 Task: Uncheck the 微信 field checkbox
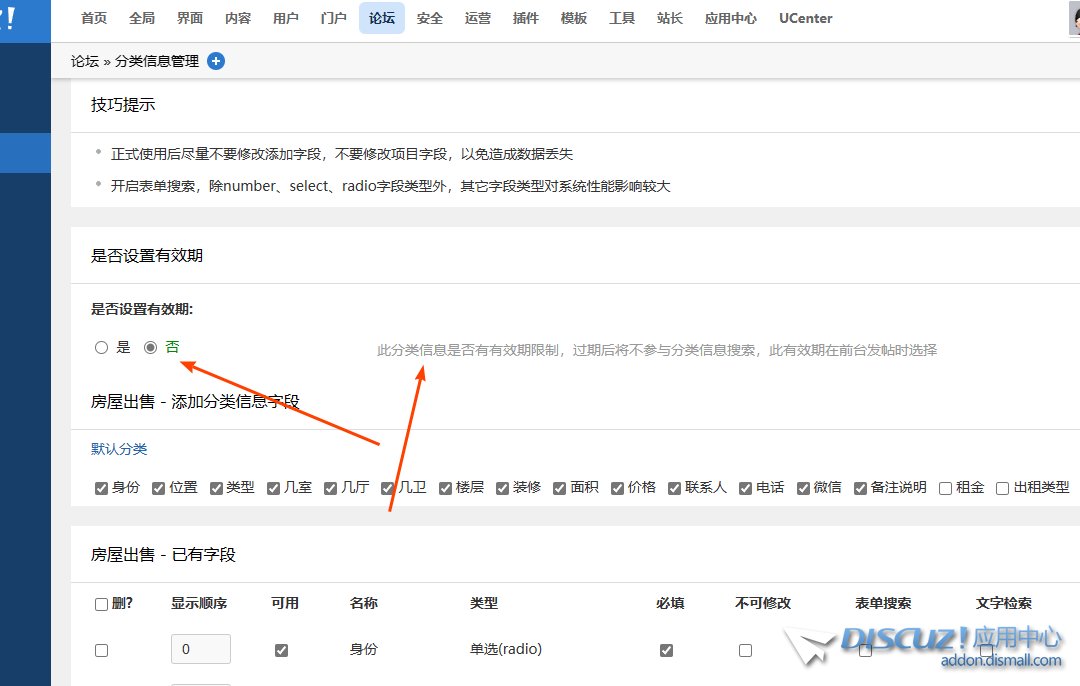(x=803, y=488)
